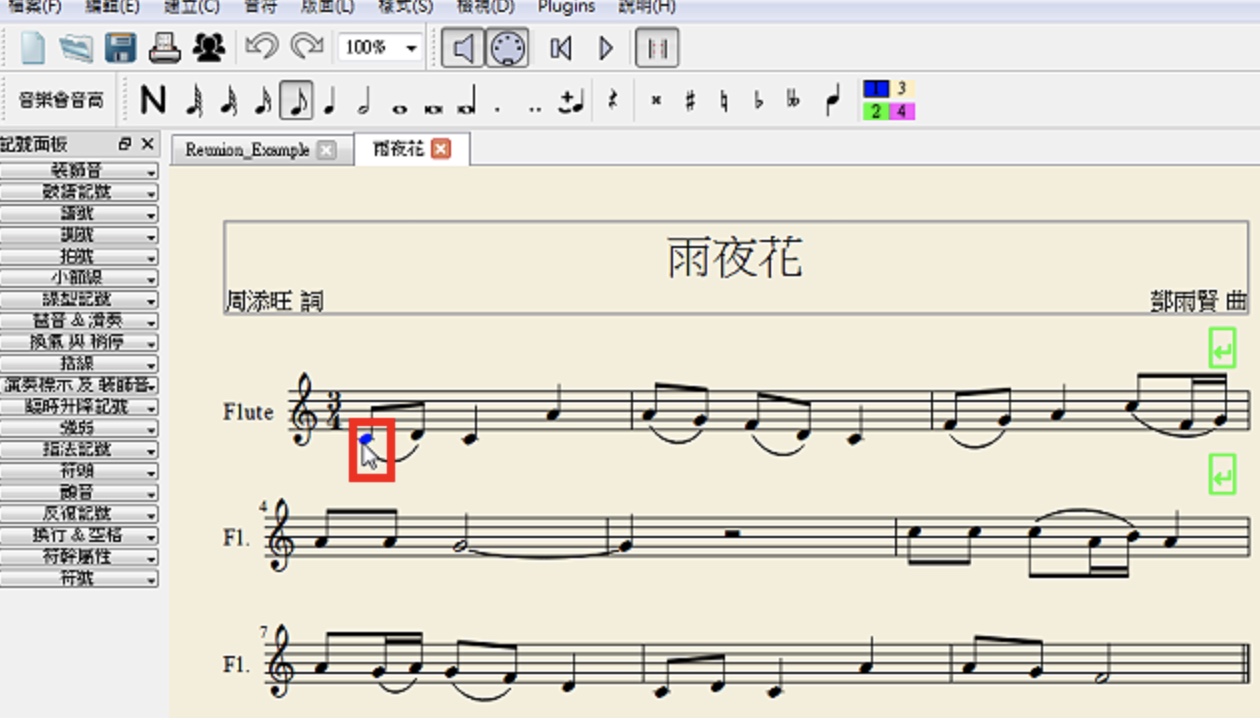Apply the flat accidental
This screenshot has height=720, width=1260.
point(759,101)
